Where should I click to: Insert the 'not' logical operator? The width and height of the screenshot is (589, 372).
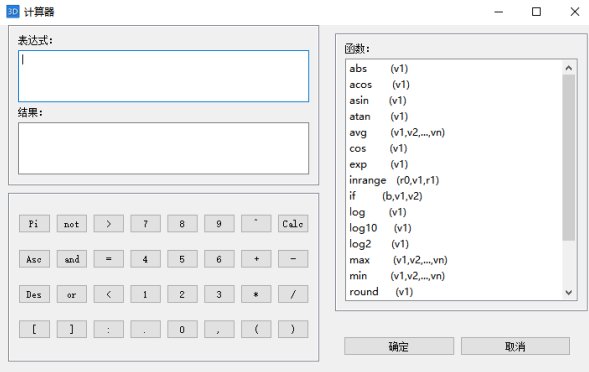72,224
